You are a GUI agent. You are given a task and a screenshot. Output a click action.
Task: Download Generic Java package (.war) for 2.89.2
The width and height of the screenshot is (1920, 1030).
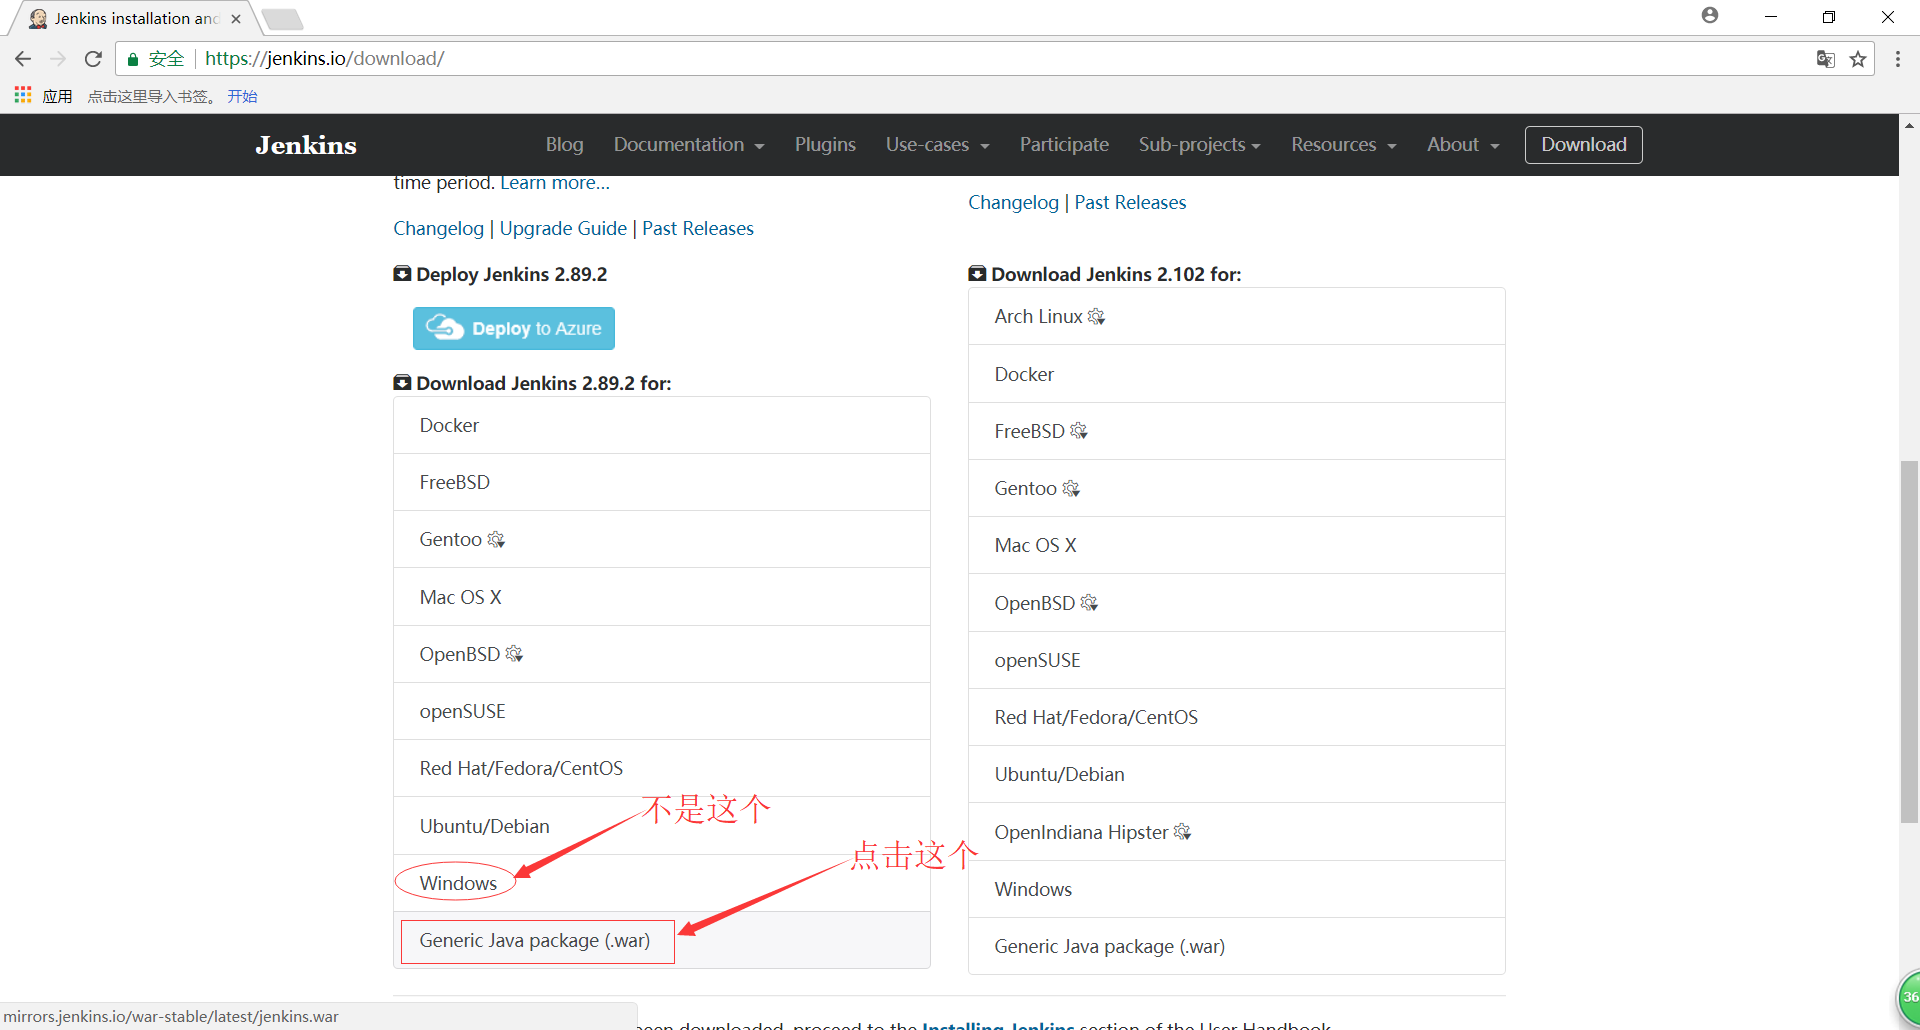coord(662,940)
